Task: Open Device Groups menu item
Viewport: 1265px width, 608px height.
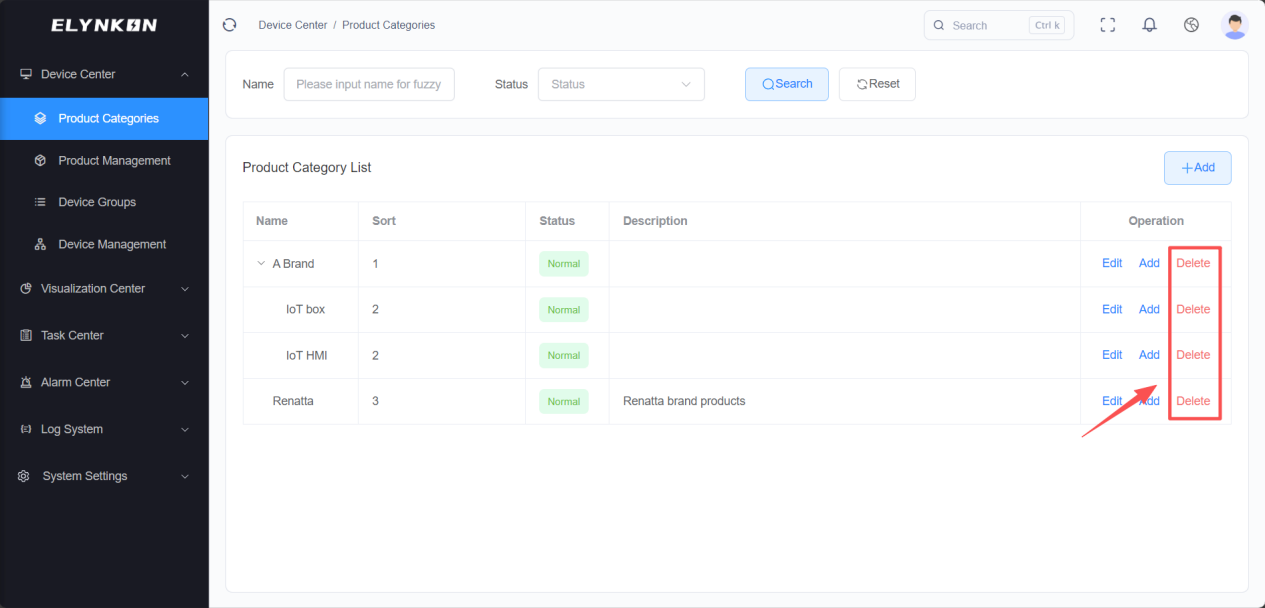Action: tap(104, 202)
